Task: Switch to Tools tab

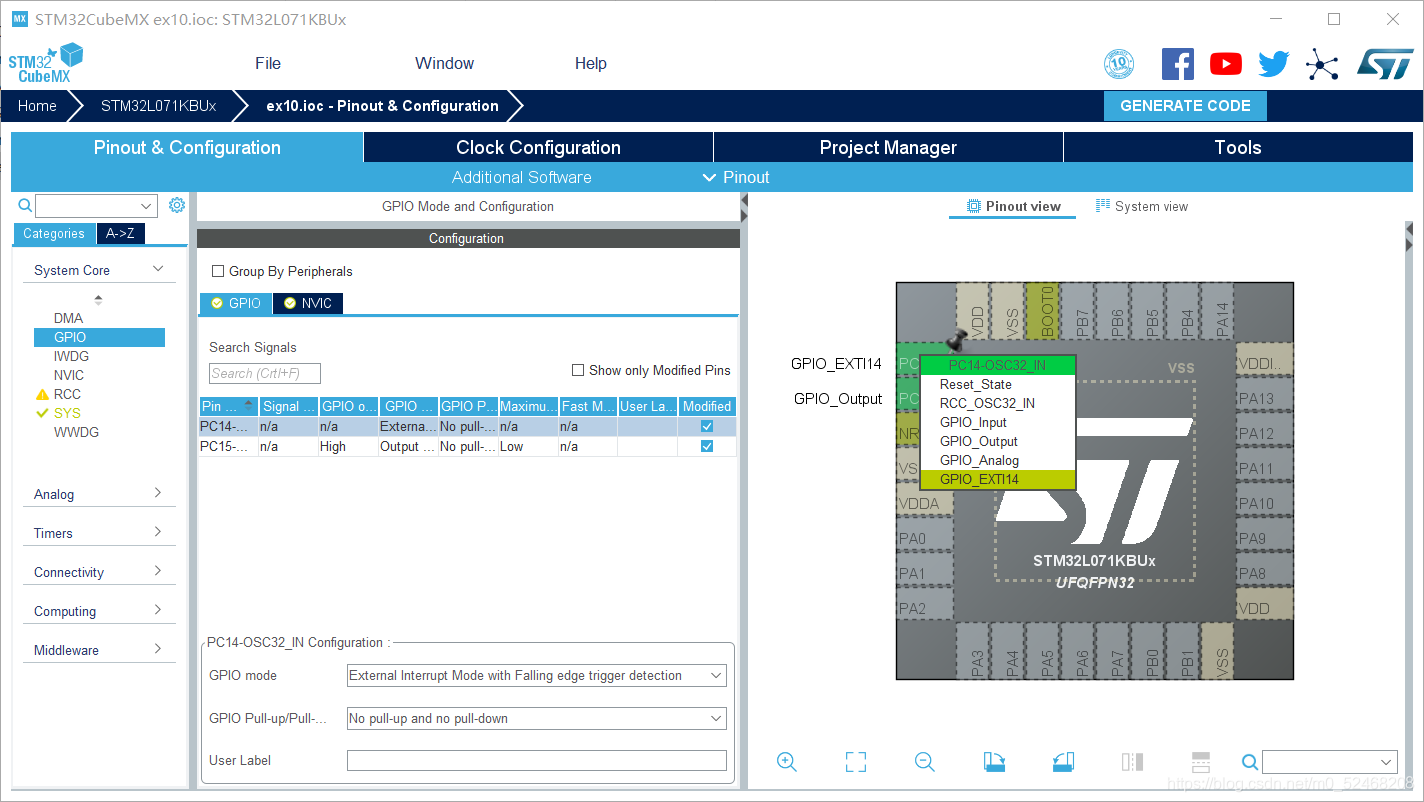Action: point(1238,147)
